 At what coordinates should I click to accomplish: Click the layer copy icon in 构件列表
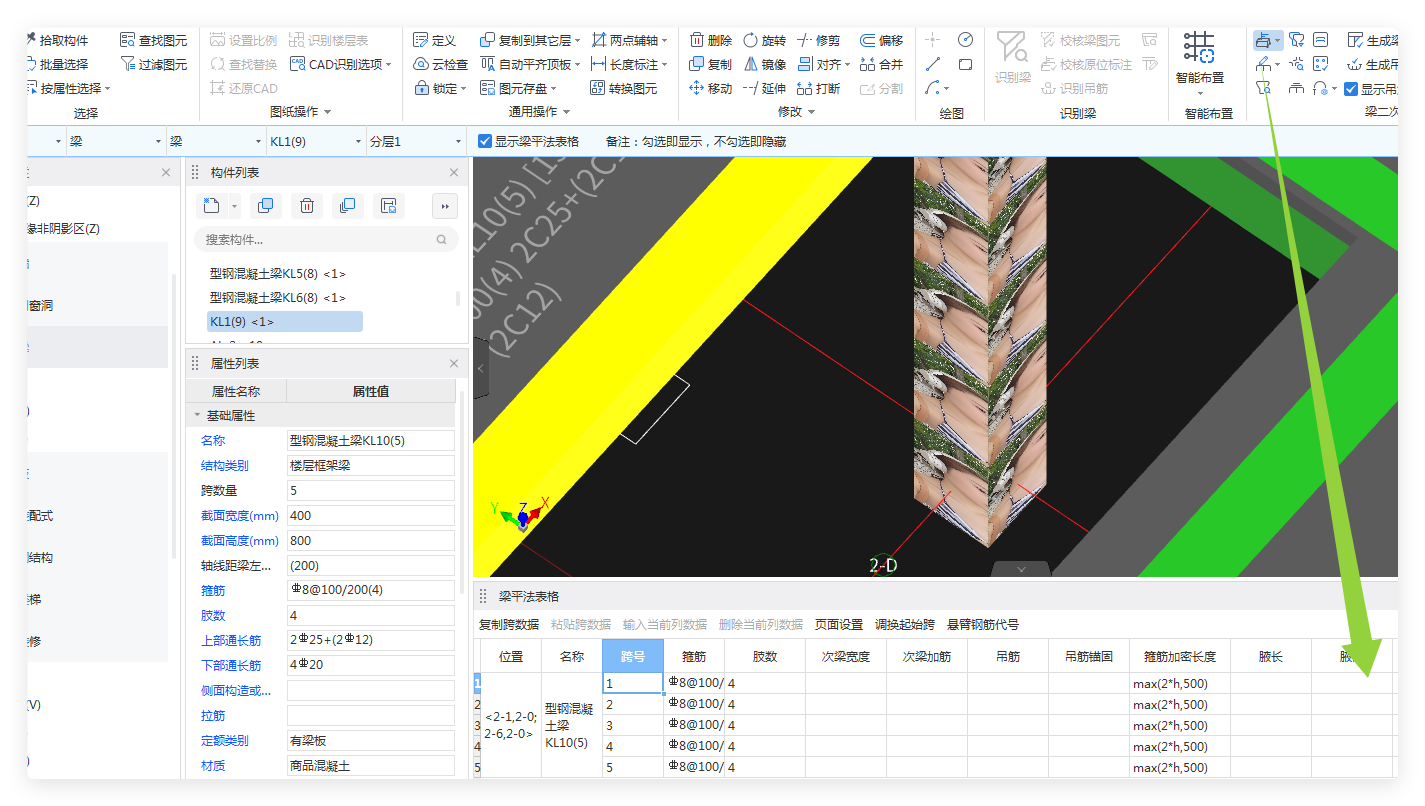[x=347, y=206]
